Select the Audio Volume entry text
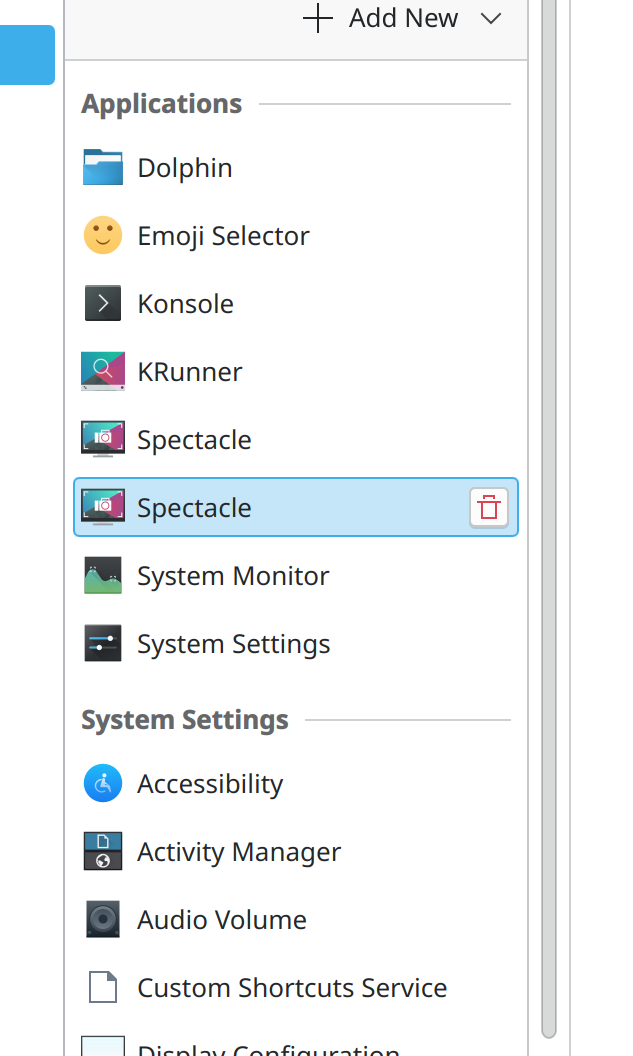The image size is (633, 1056). [222, 920]
